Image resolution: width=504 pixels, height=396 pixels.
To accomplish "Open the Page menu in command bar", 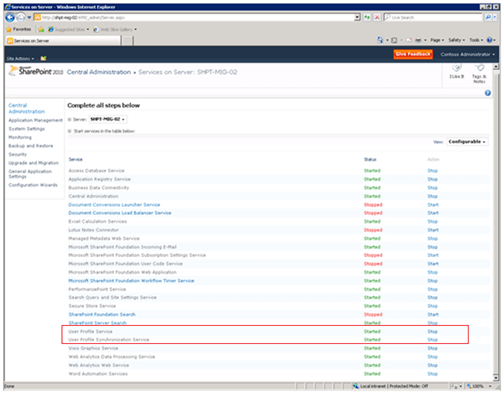I will (437, 40).
